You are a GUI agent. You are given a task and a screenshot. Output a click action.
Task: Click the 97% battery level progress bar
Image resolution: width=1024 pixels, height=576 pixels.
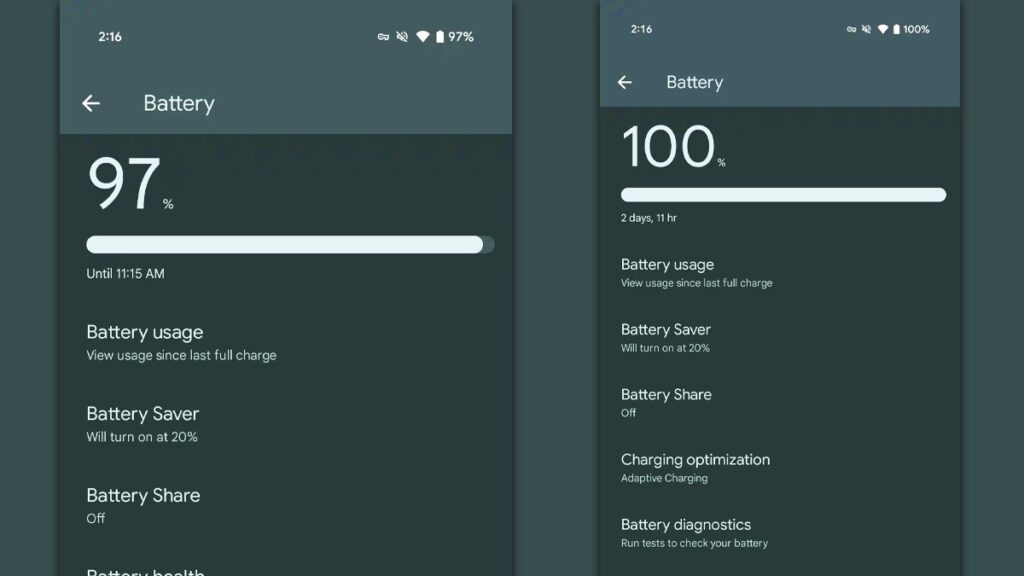point(289,245)
